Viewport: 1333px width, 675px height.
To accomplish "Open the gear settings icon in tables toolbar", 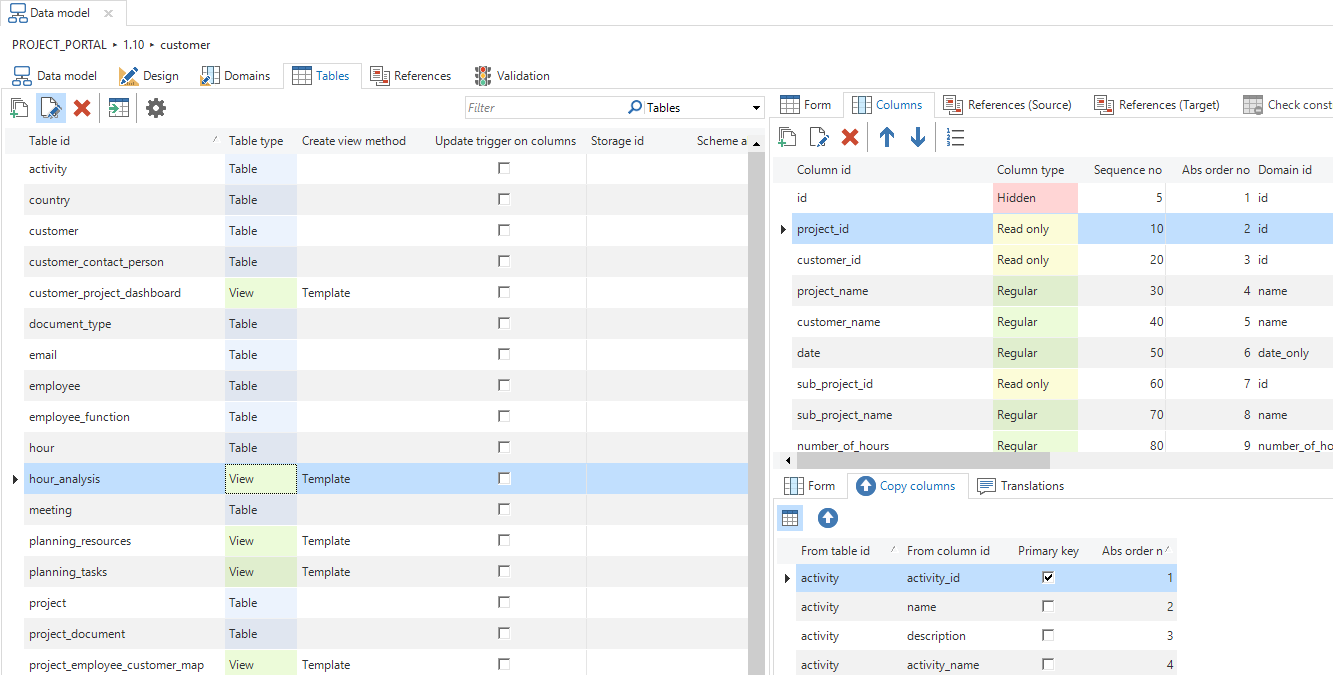I will click(156, 108).
